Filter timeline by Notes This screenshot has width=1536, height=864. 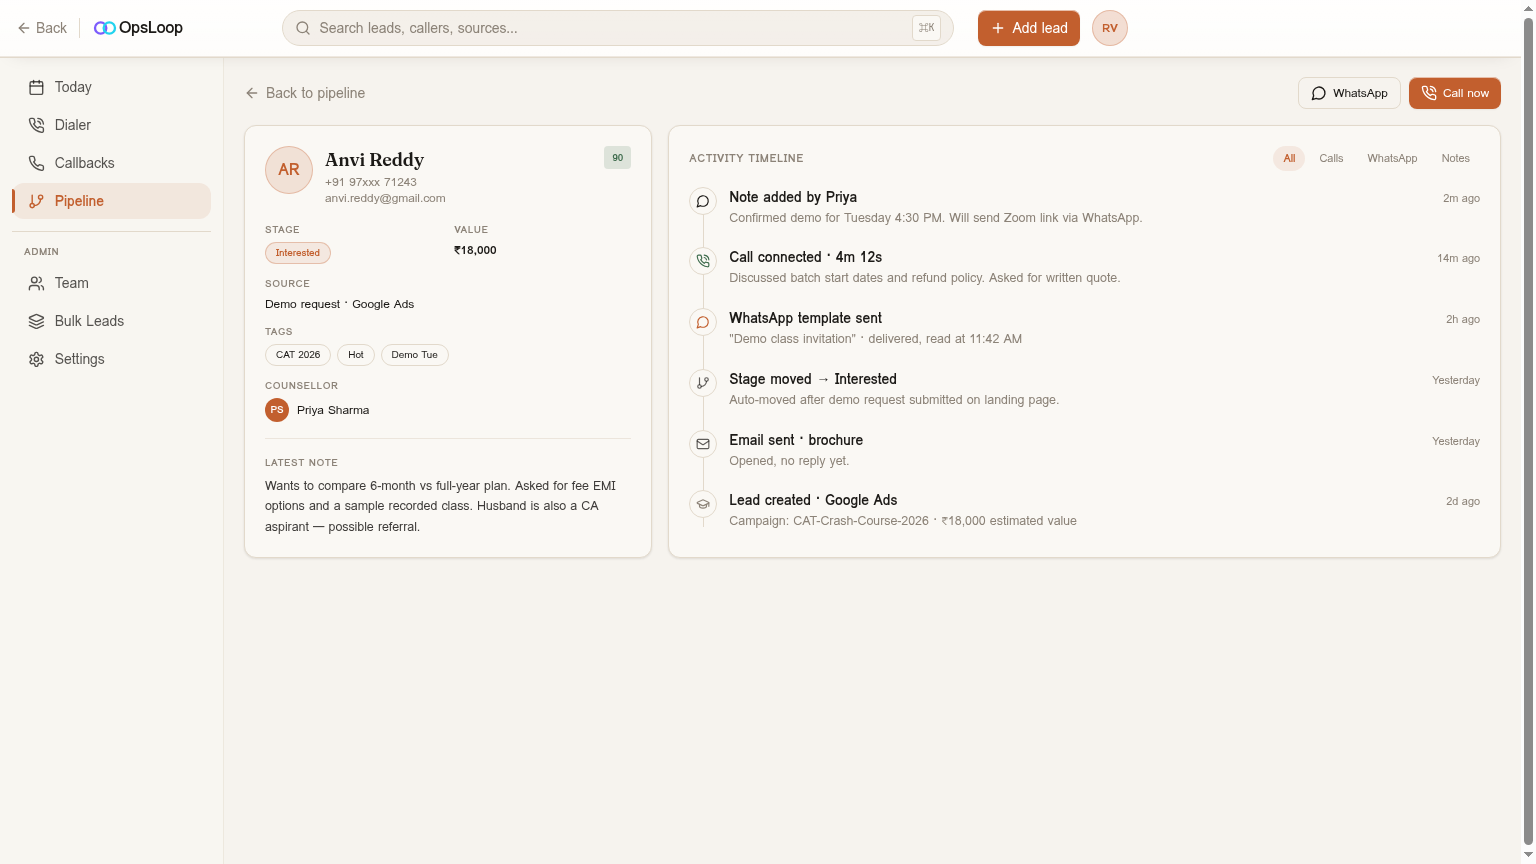tap(1456, 158)
